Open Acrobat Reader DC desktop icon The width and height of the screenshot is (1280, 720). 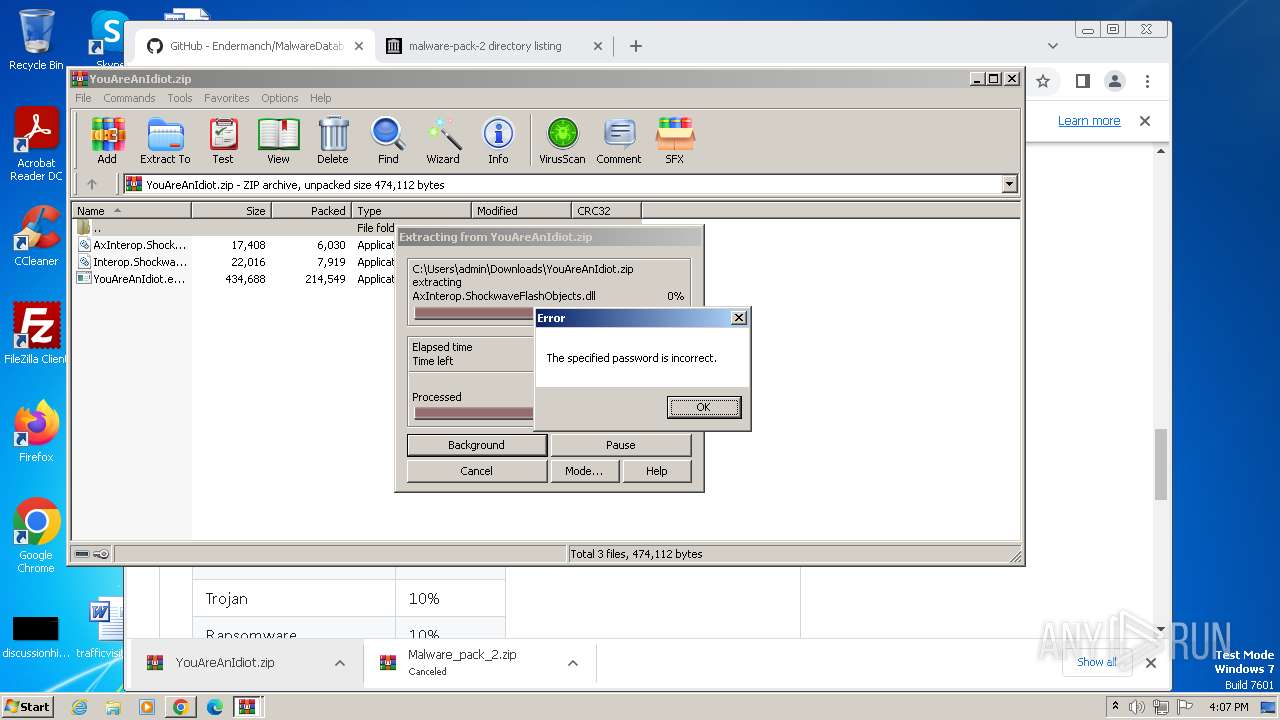coord(36,144)
